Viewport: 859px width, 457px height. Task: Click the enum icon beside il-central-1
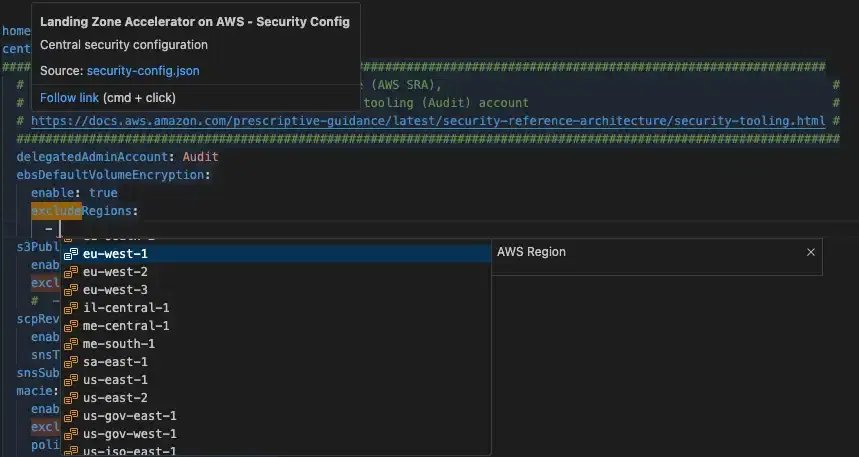[x=71, y=308]
